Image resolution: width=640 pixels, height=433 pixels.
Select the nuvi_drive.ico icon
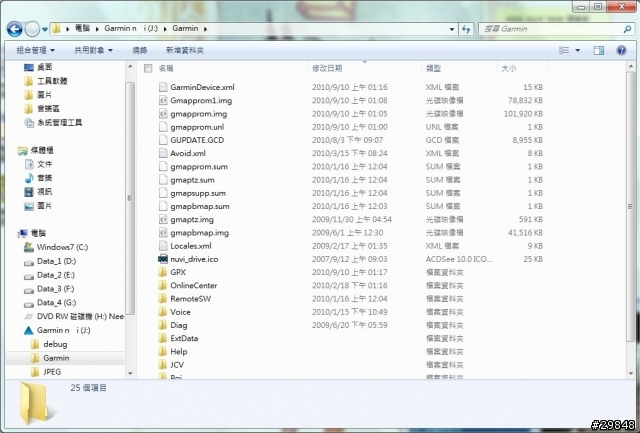coord(163,259)
